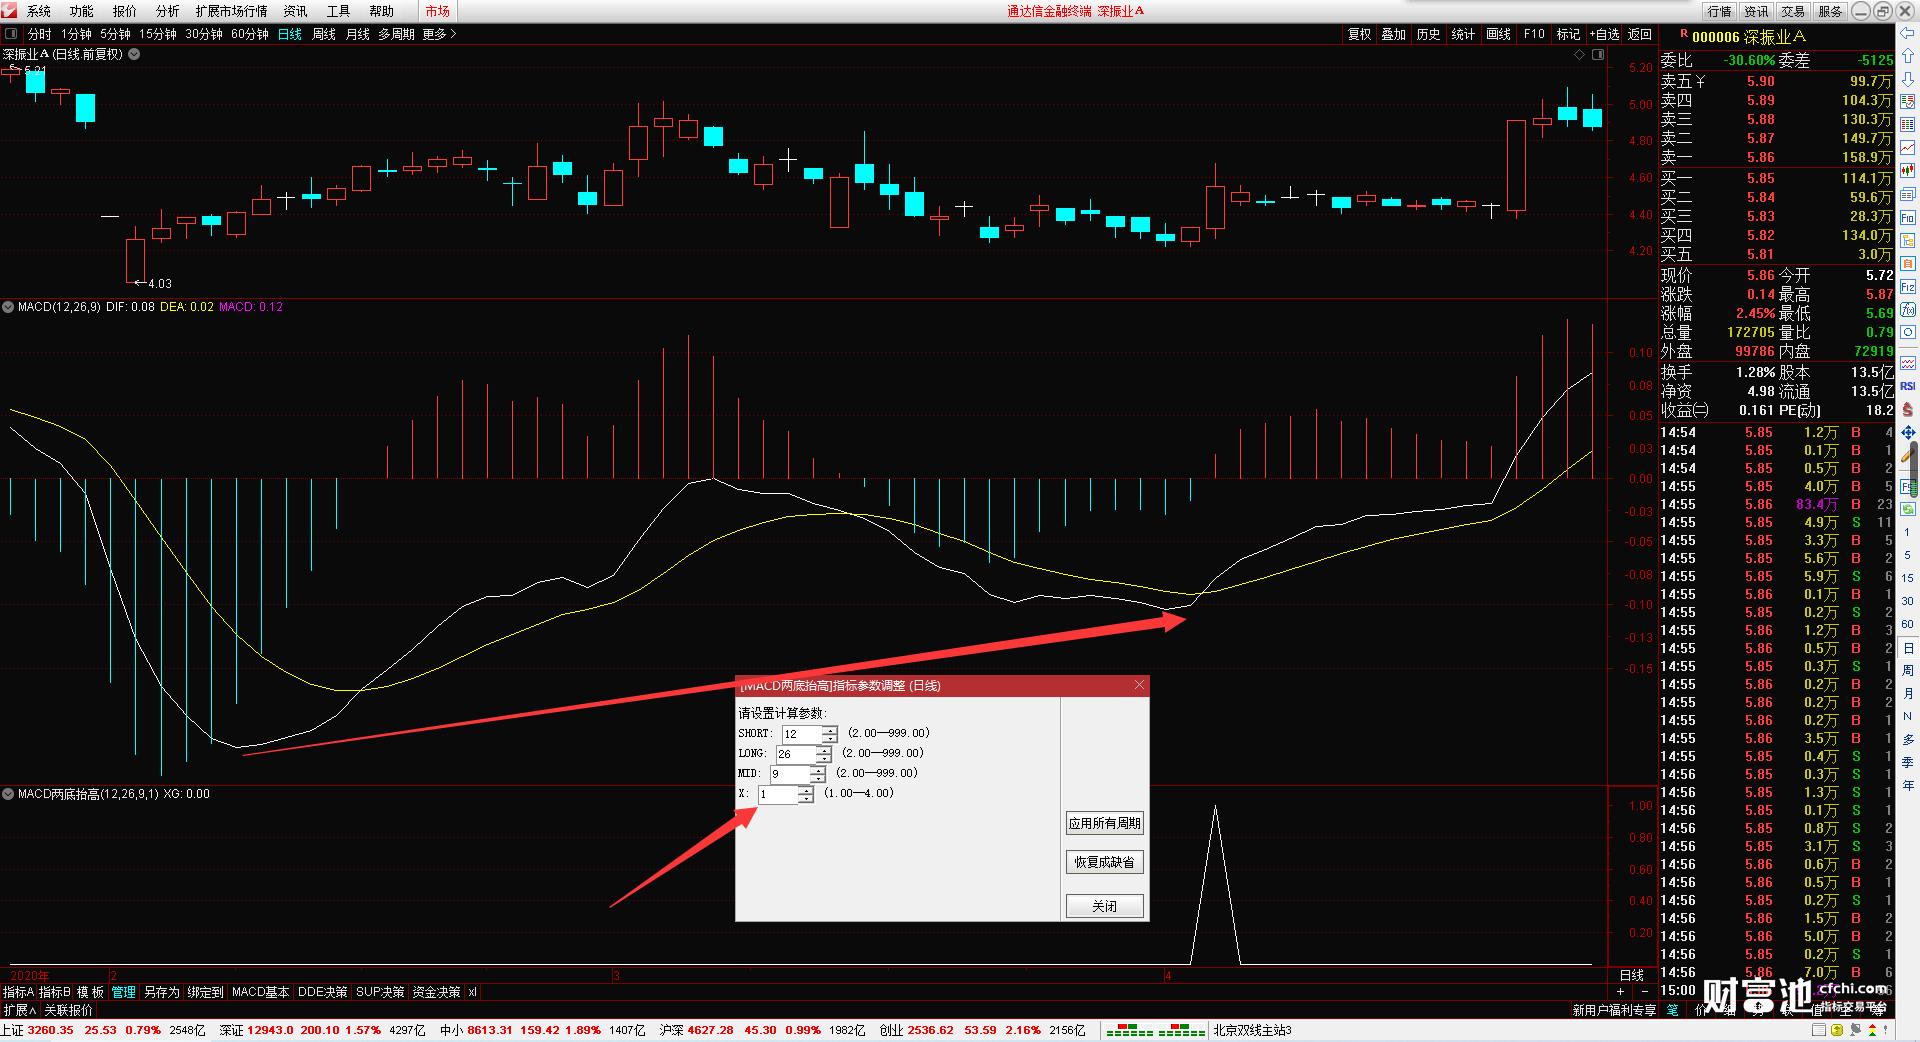1920x1042 pixels.
Task: Click 应用所有周期 button in dialog
Action: coord(1104,823)
